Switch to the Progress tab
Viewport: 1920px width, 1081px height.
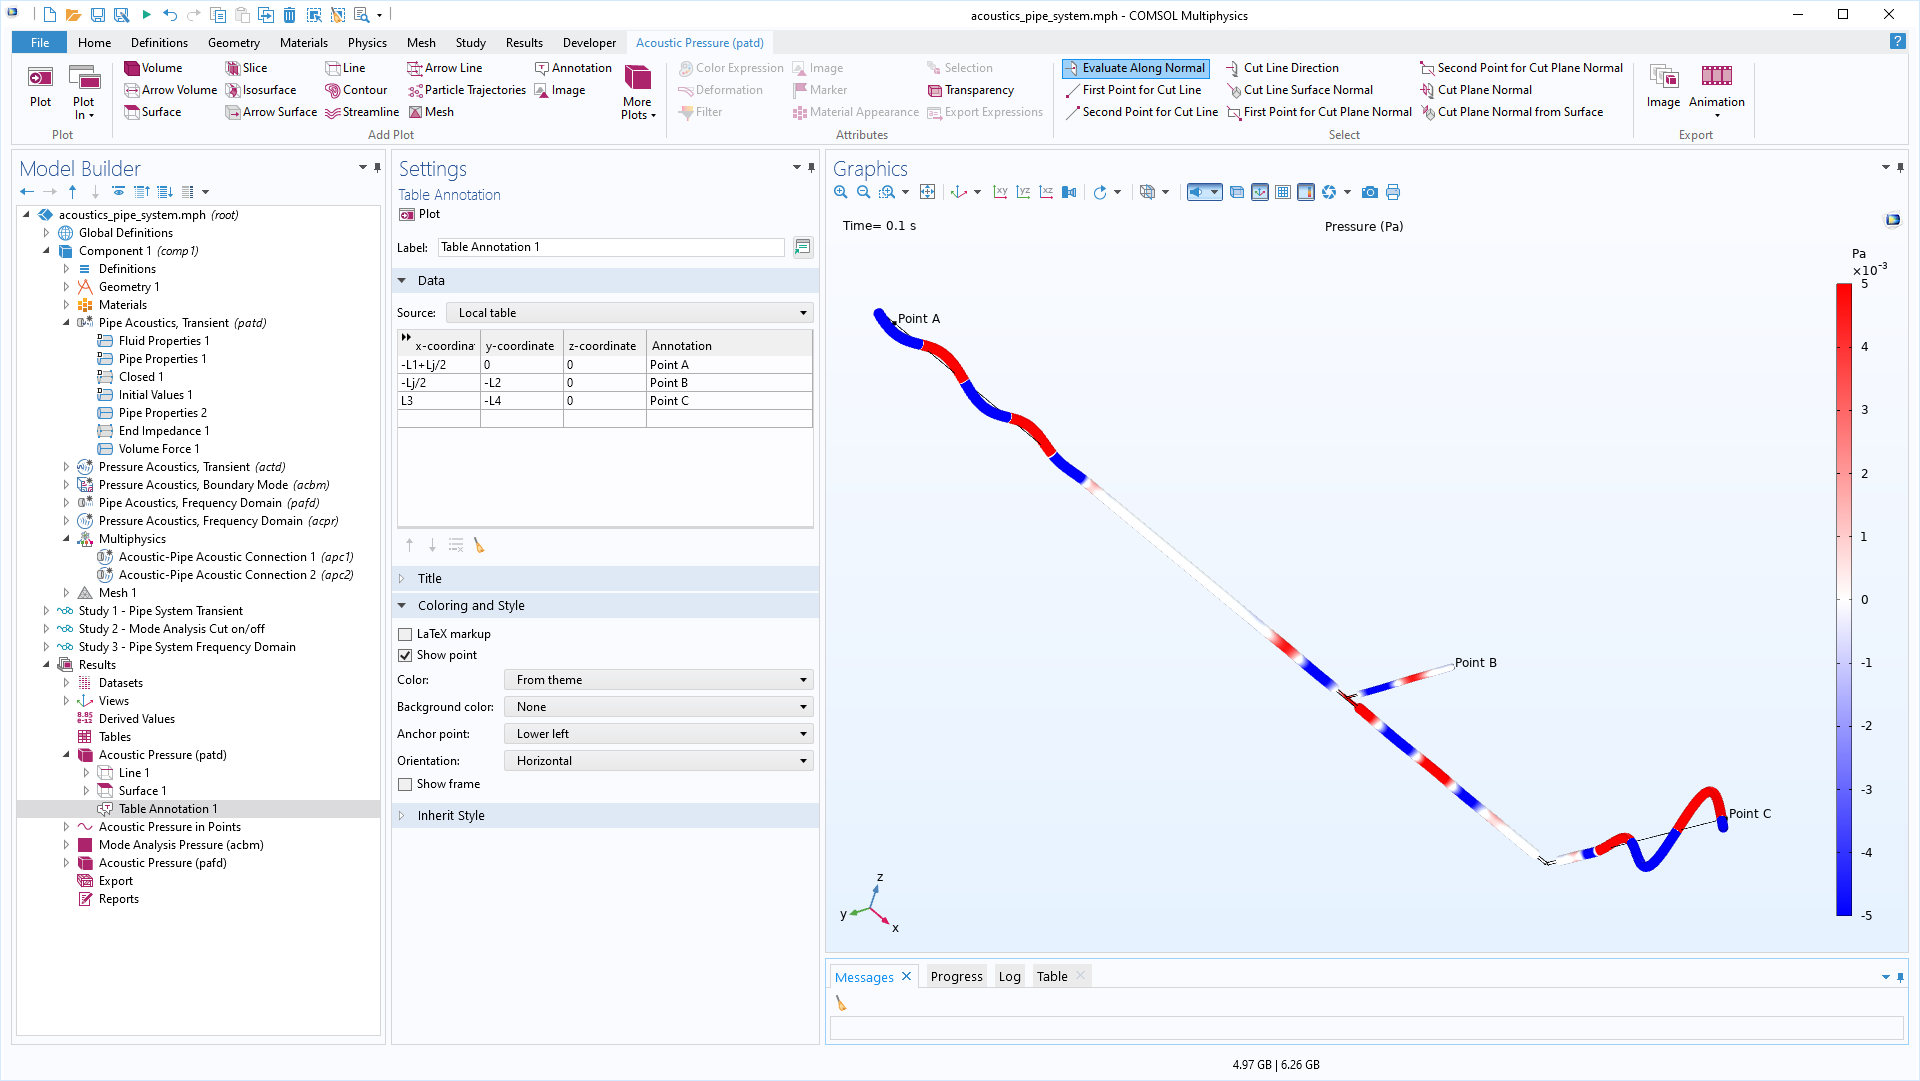pos(956,977)
